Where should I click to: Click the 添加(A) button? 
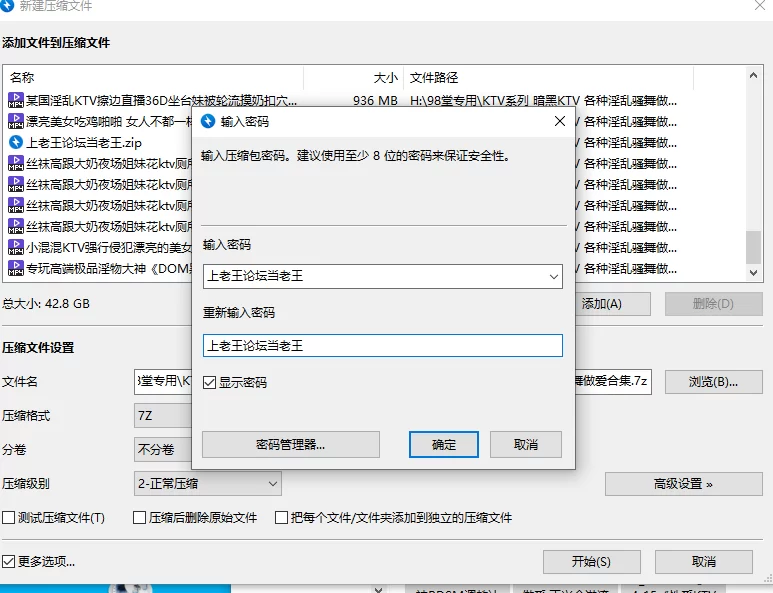click(613, 304)
